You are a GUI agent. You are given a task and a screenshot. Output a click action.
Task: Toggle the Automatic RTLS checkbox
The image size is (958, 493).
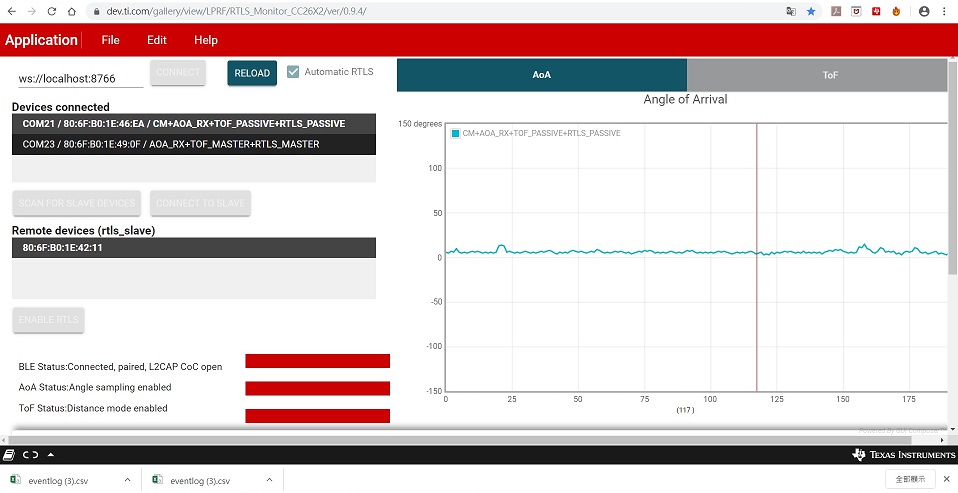(293, 71)
